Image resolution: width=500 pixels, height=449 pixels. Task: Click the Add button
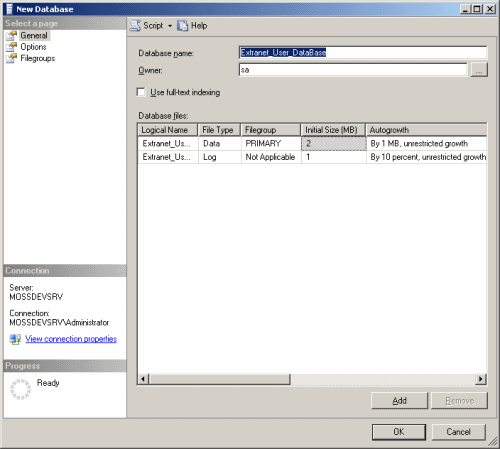[x=399, y=401]
